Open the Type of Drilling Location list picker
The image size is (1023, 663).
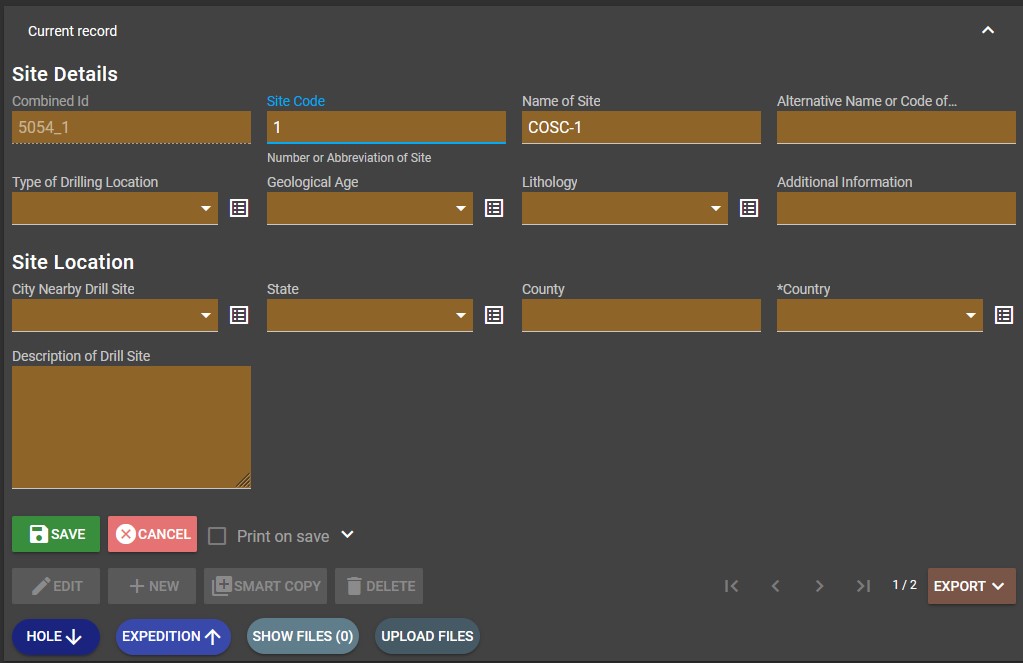[238, 208]
